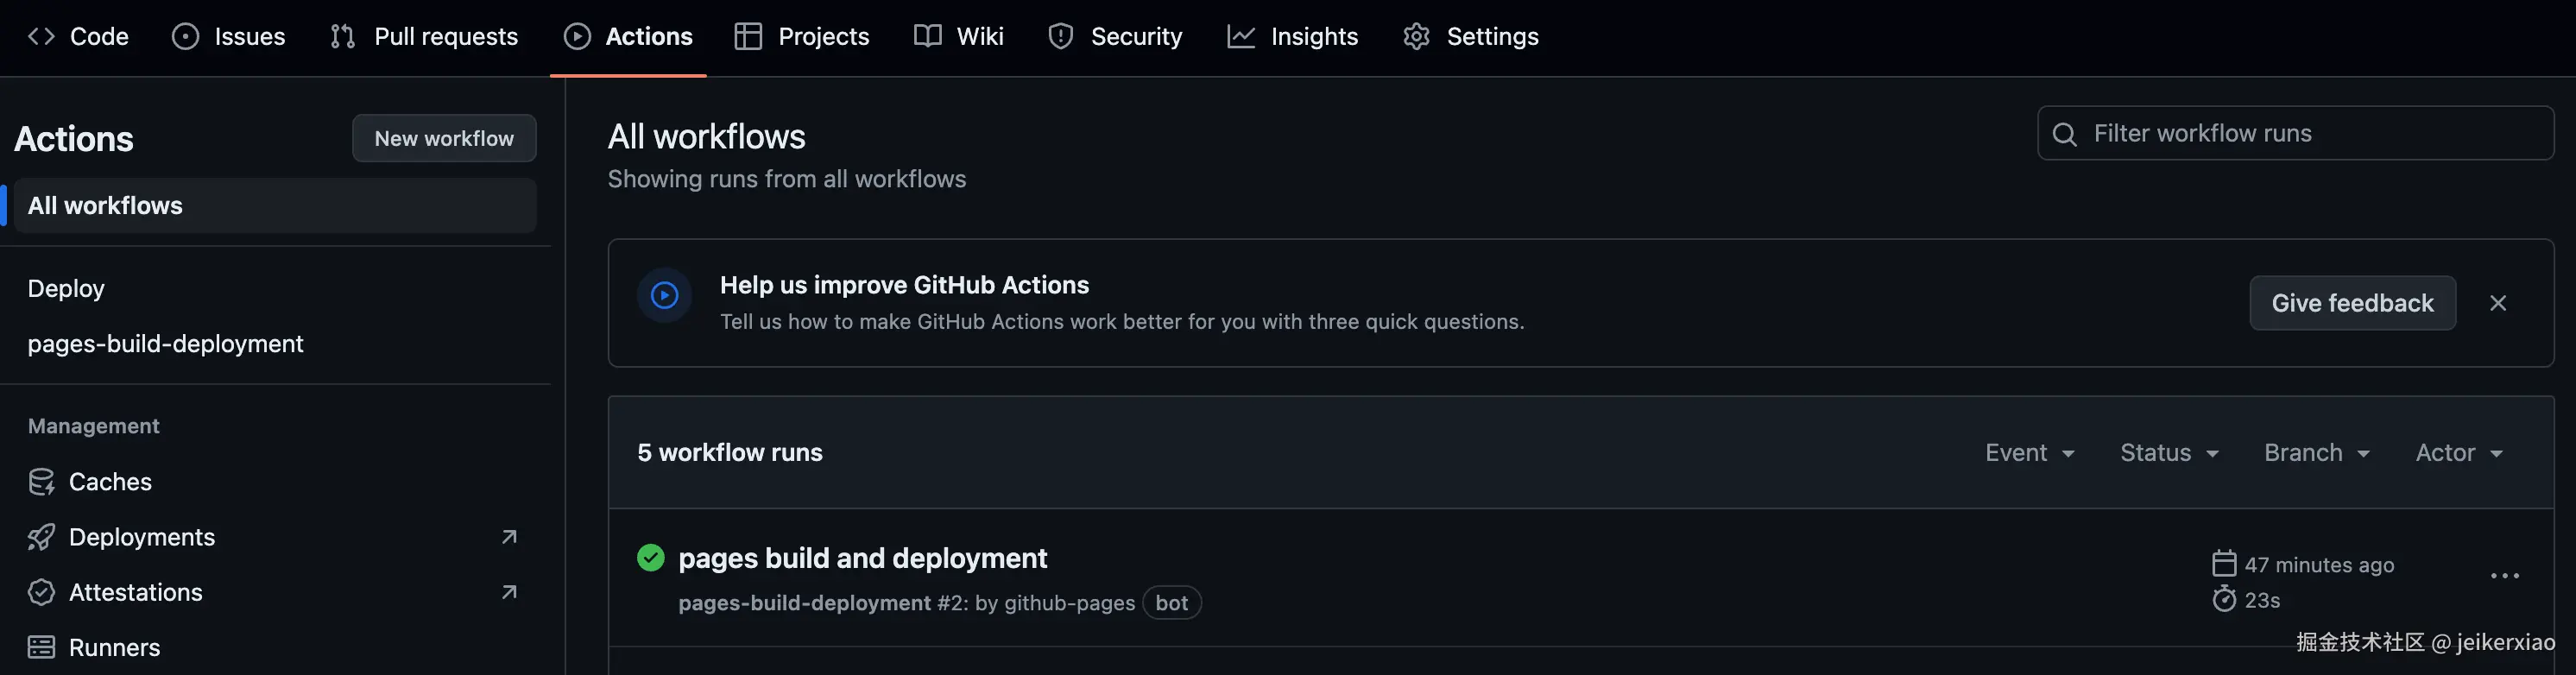Select the Deploy workflow in sidebar
Viewport: 2576px width, 675px height.
(x=66, y=288)
